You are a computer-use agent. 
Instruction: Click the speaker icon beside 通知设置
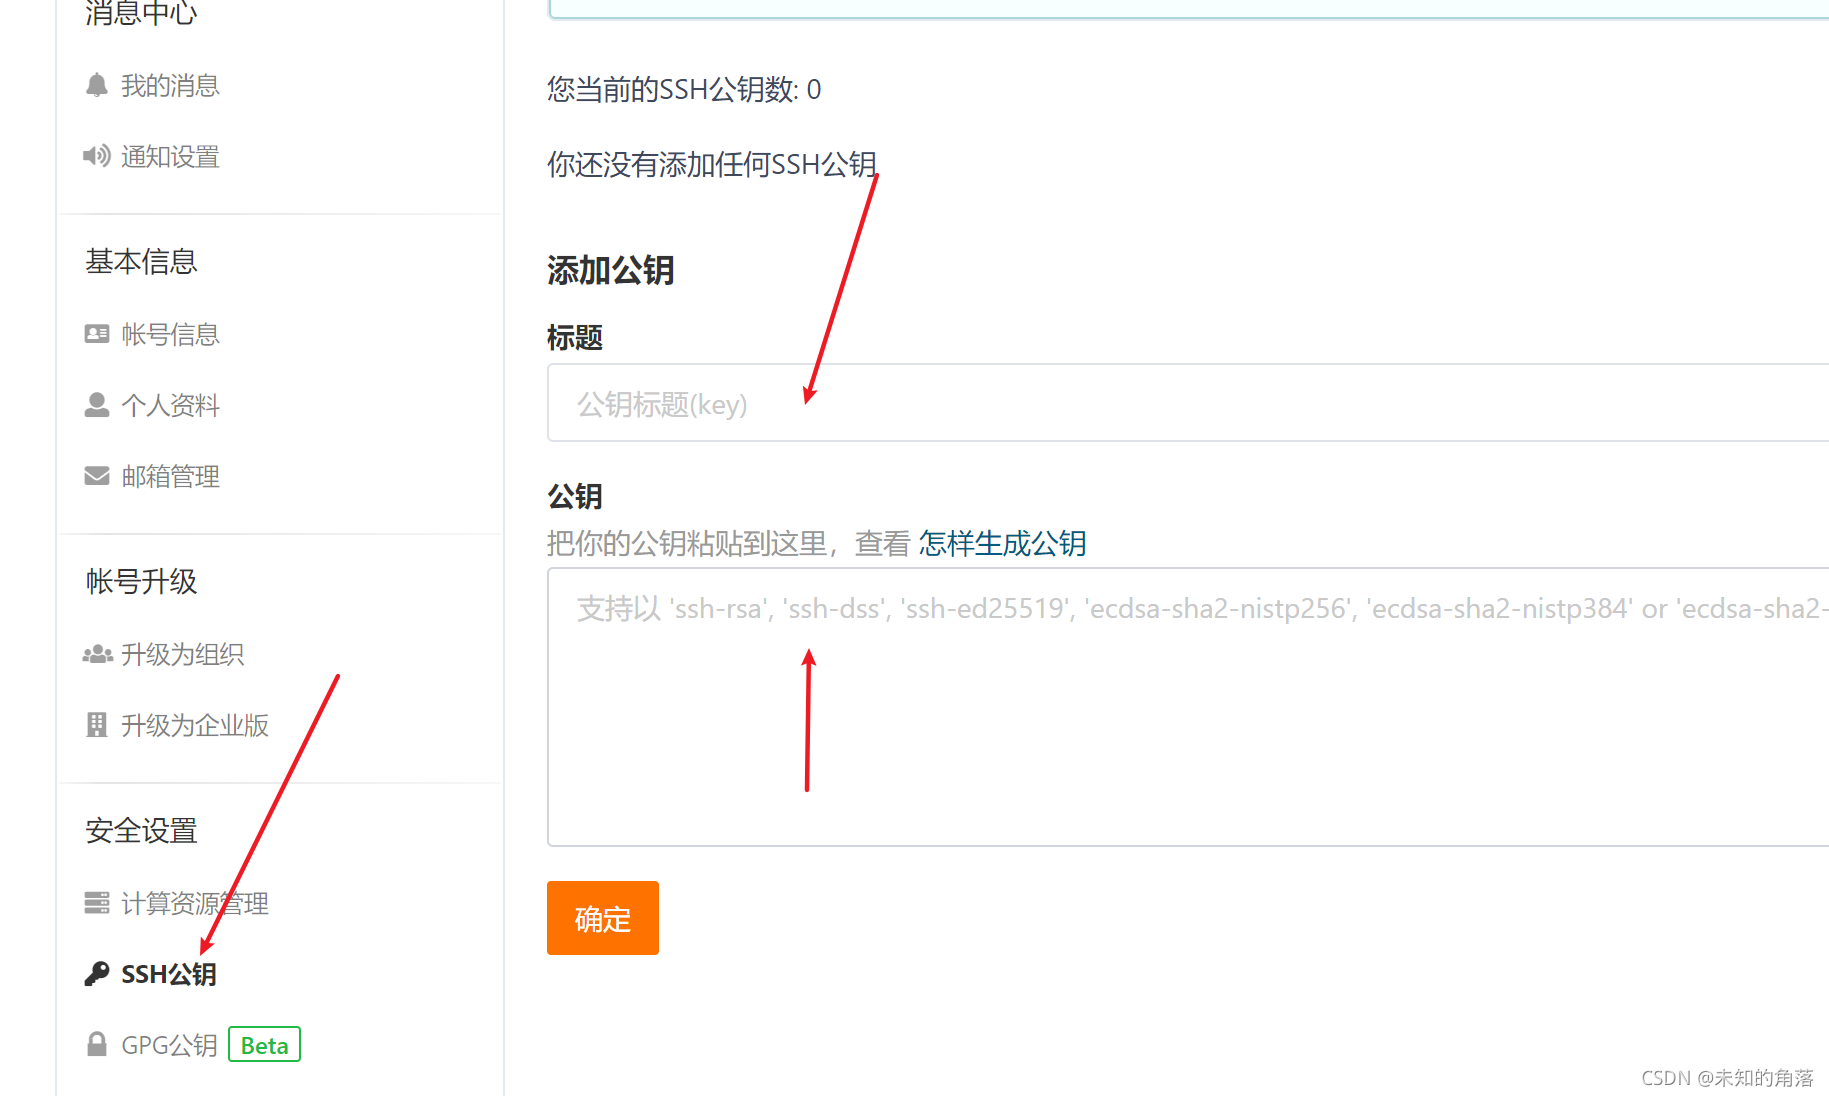(97, 156)
